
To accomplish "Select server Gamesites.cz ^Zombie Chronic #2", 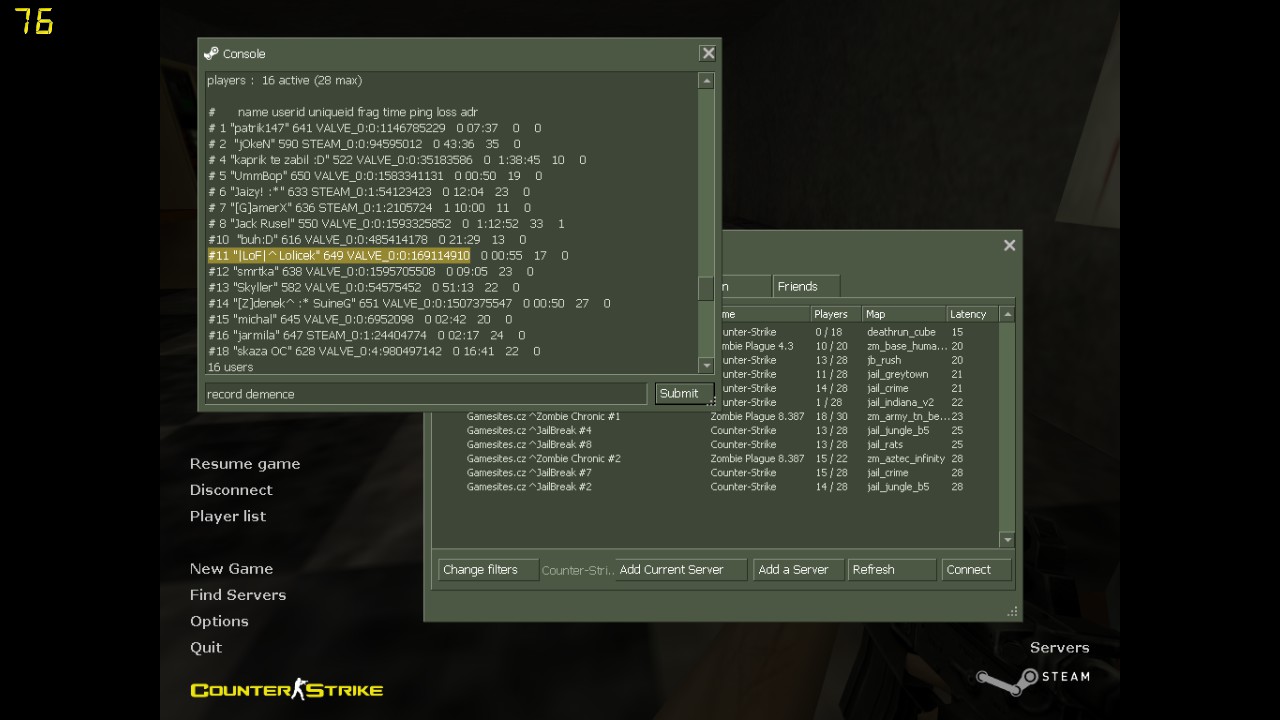I will tap(717, 458).
